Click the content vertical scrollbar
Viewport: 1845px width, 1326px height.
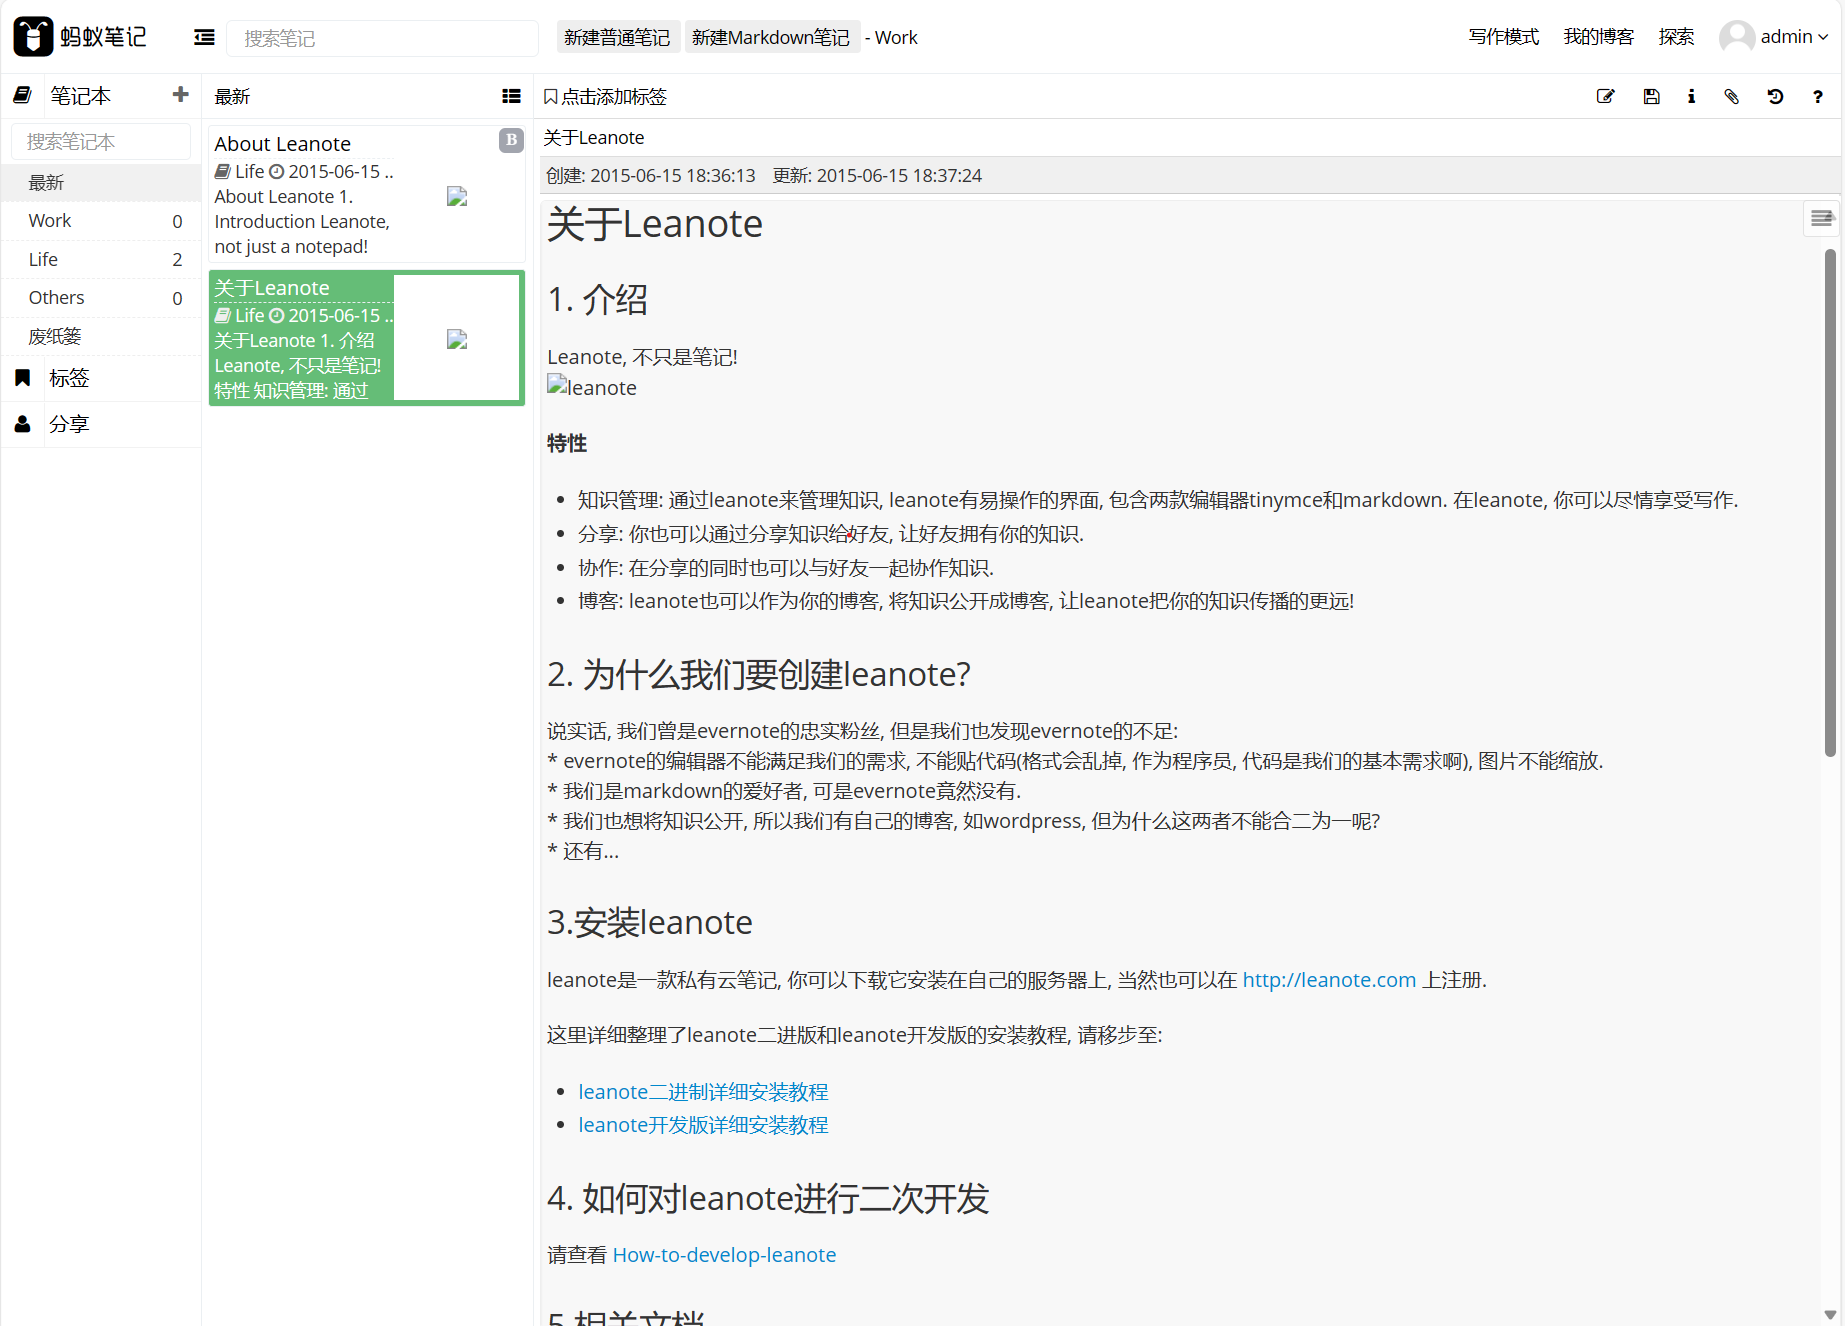click(x=1830, y=503)
